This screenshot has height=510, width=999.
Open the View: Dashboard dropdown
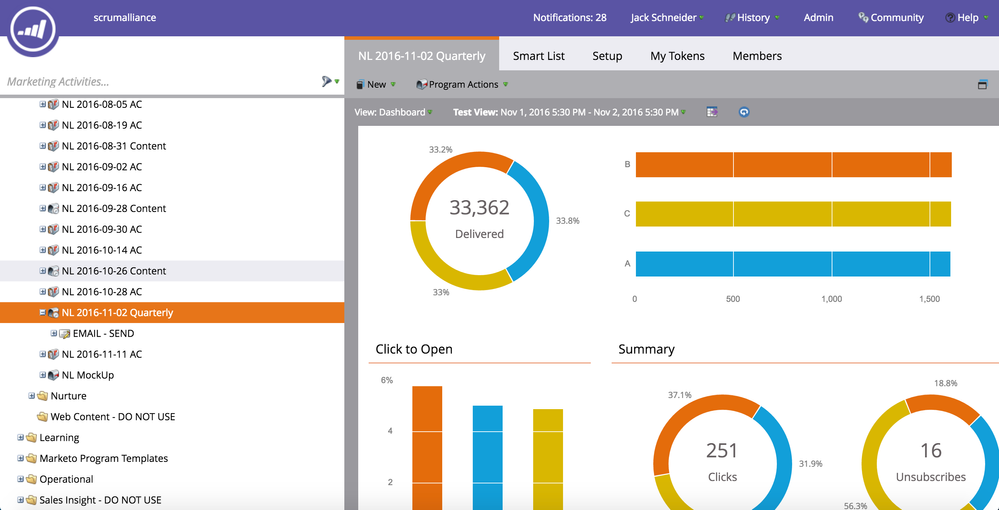393,112
